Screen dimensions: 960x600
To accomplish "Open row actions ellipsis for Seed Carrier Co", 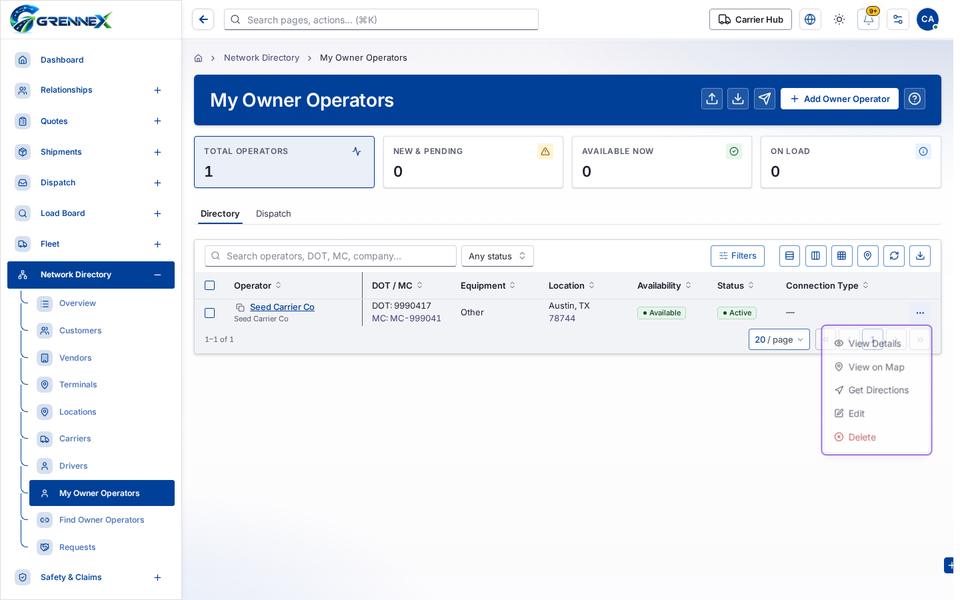I will tap(920, 313).
